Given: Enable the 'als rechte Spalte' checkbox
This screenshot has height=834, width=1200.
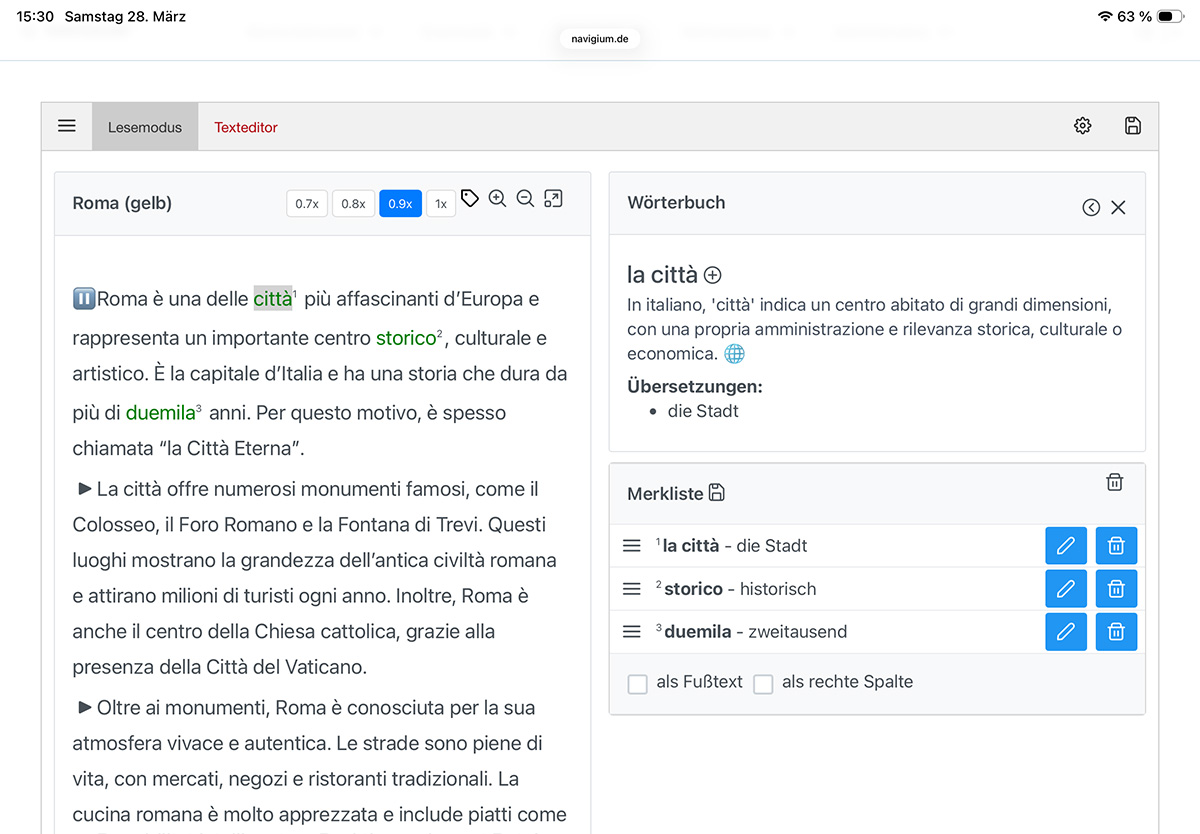Looking at the screenshot, I should click(763, 684).
